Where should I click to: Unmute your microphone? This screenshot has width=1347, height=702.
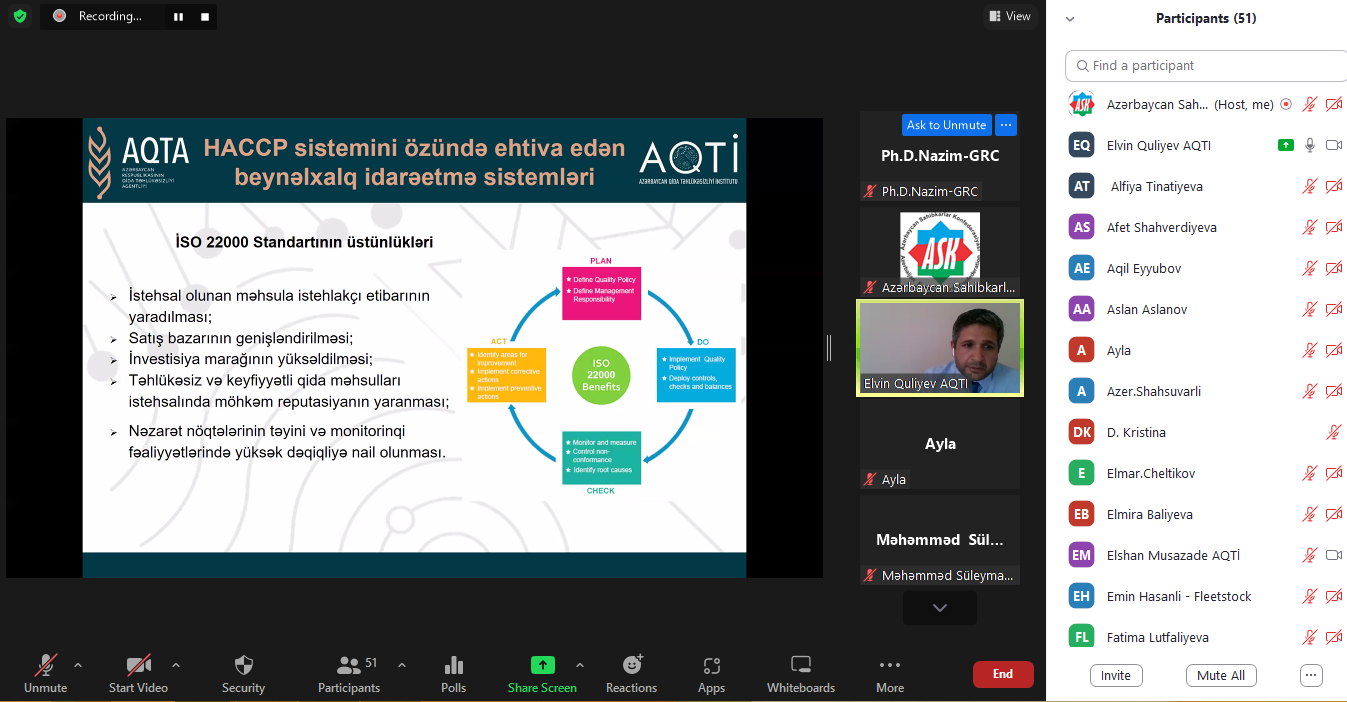click(x=45, y=673)
